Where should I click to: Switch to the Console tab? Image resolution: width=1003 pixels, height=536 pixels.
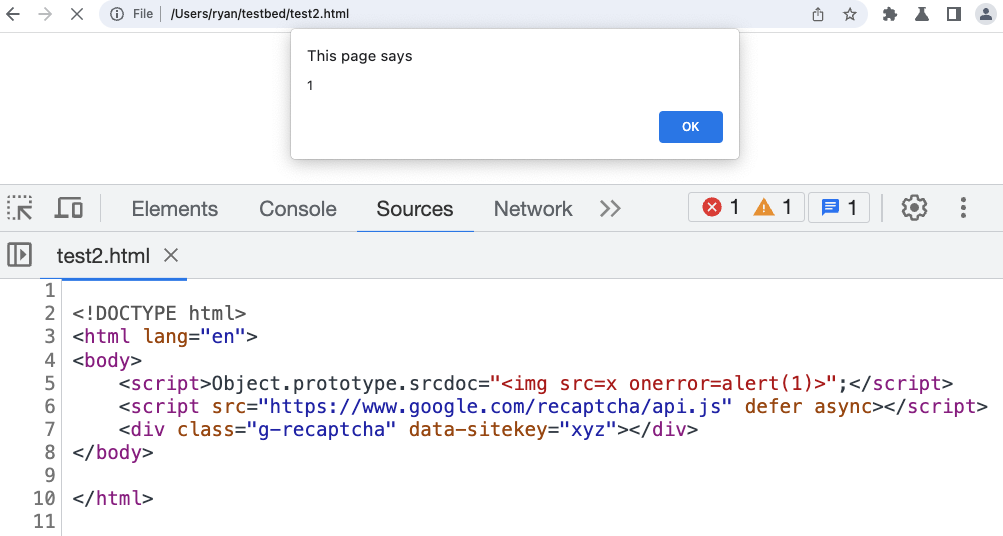coord(297,209)
